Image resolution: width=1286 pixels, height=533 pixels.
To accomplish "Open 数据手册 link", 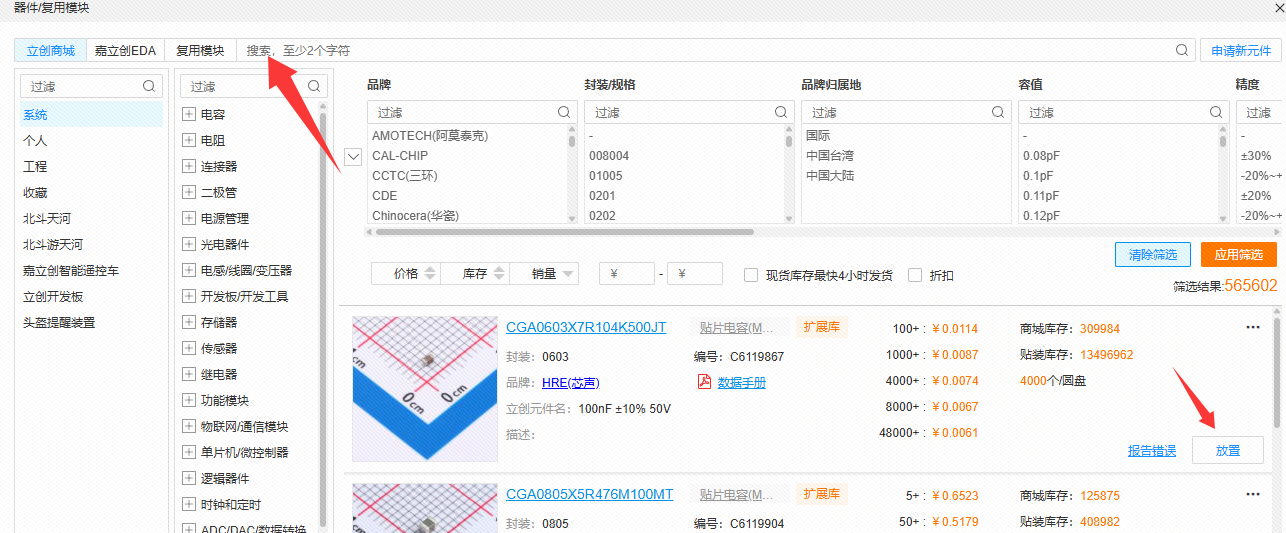I will pyautogui.click(x=742, y=383).
